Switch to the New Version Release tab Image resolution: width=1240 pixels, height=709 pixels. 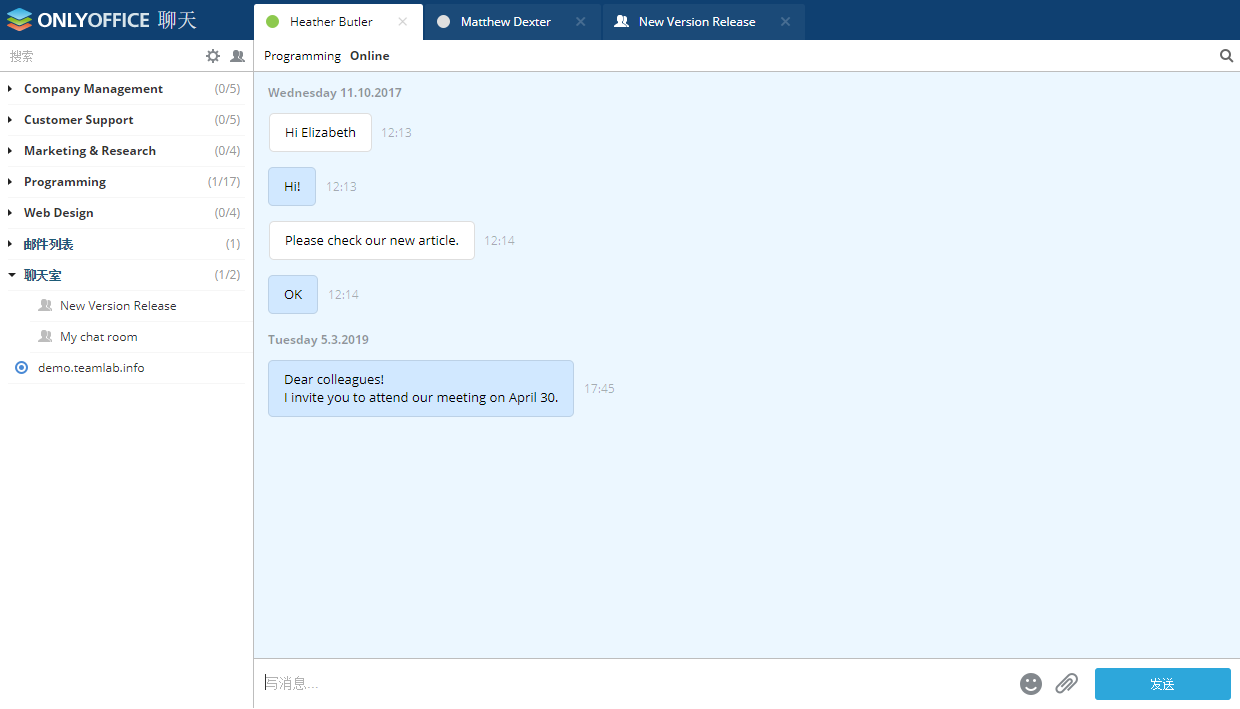696,21
